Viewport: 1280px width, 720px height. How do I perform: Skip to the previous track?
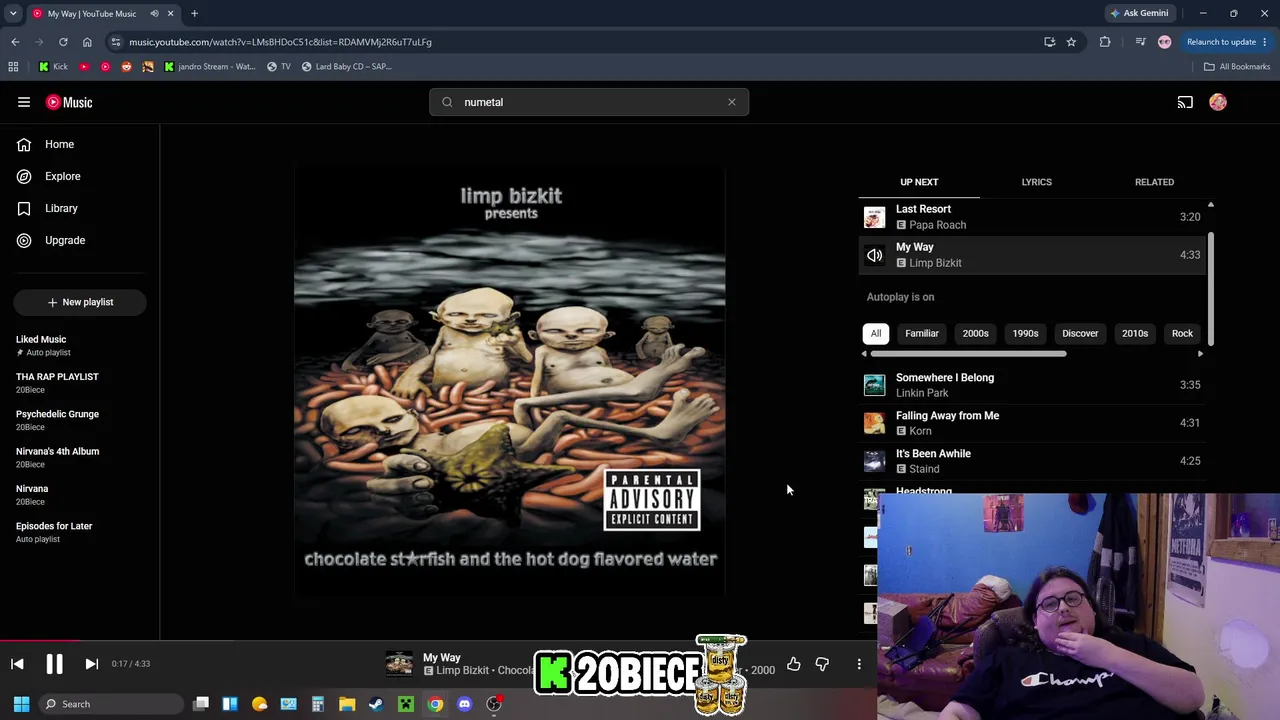pos(17,664)
